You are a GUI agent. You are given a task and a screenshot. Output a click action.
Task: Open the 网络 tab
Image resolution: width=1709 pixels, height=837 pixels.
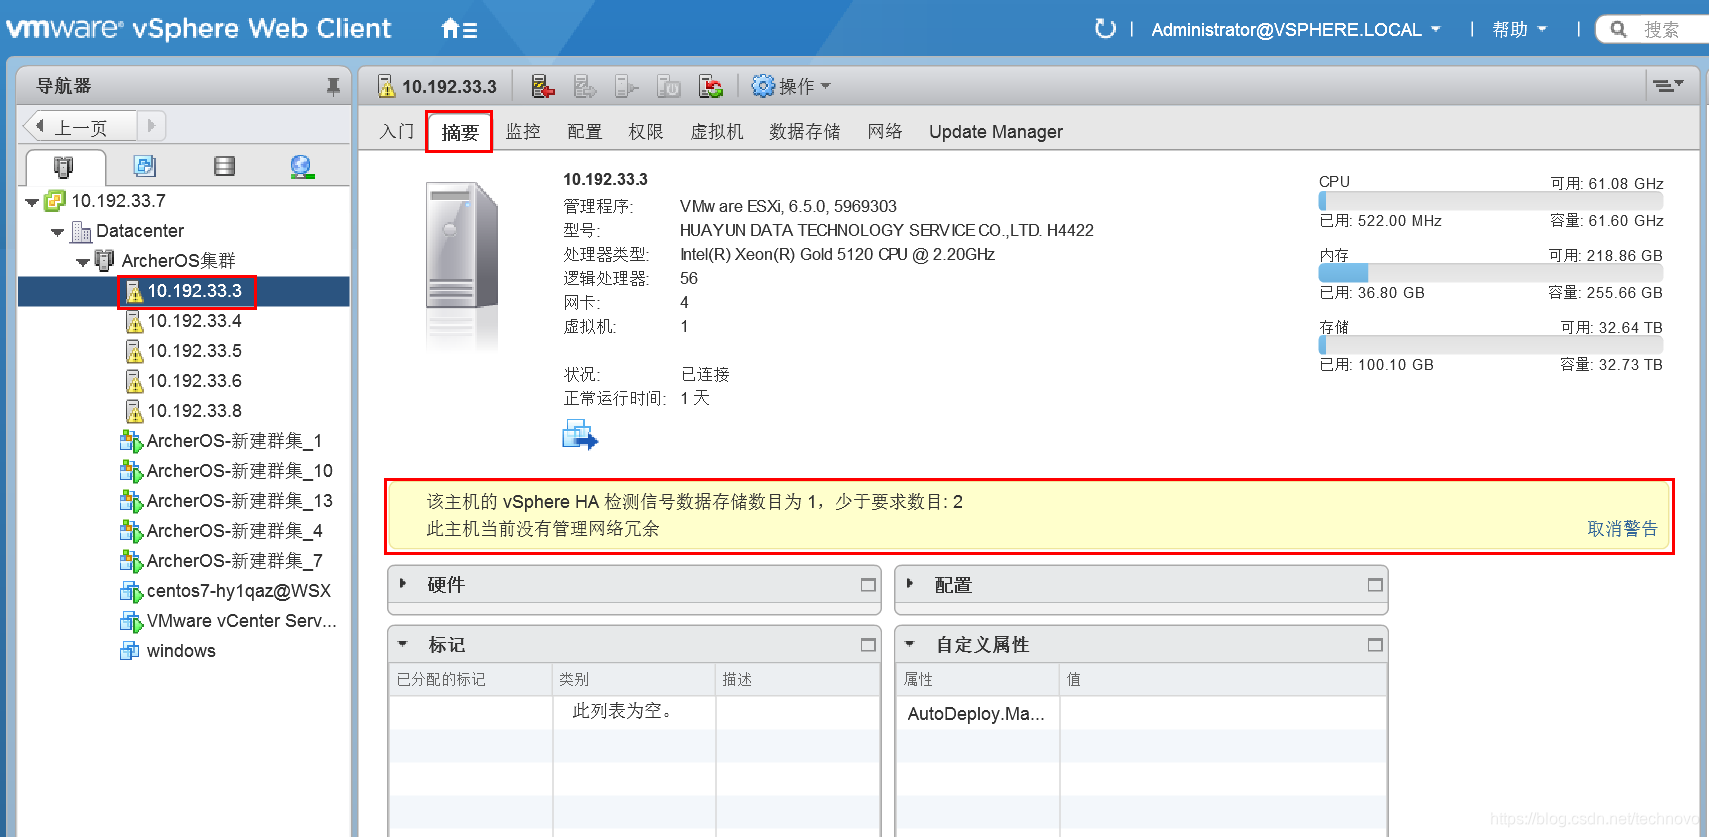point(885,132)
